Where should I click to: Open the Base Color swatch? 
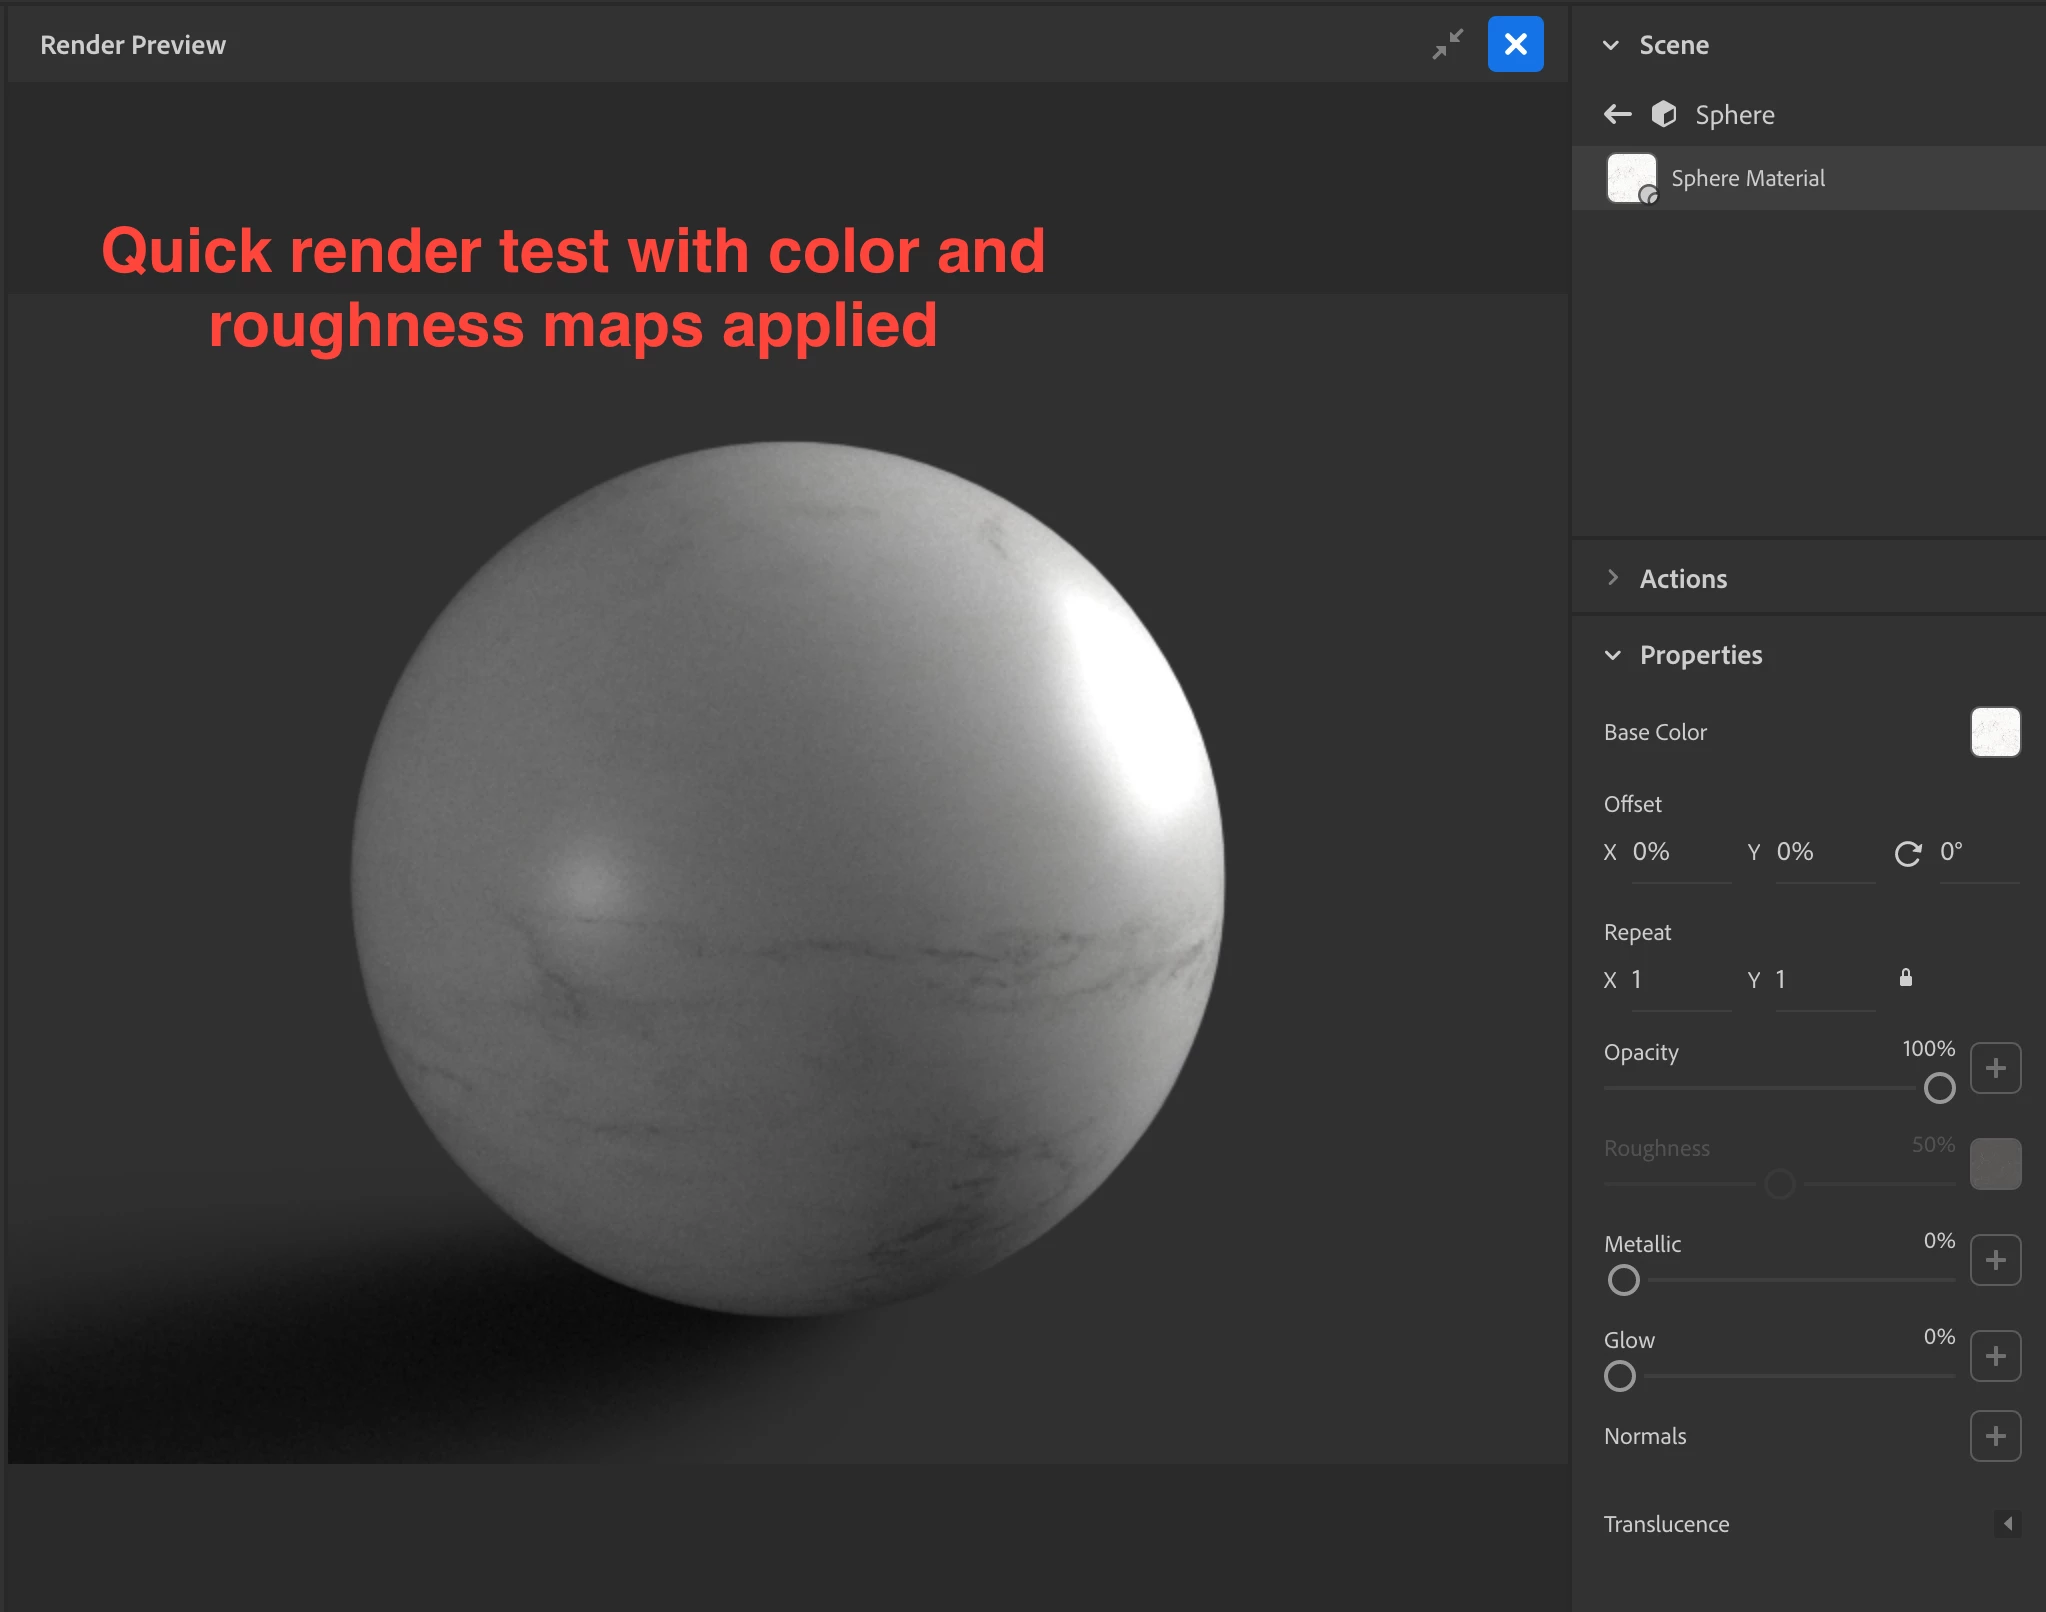[1995, 732]
